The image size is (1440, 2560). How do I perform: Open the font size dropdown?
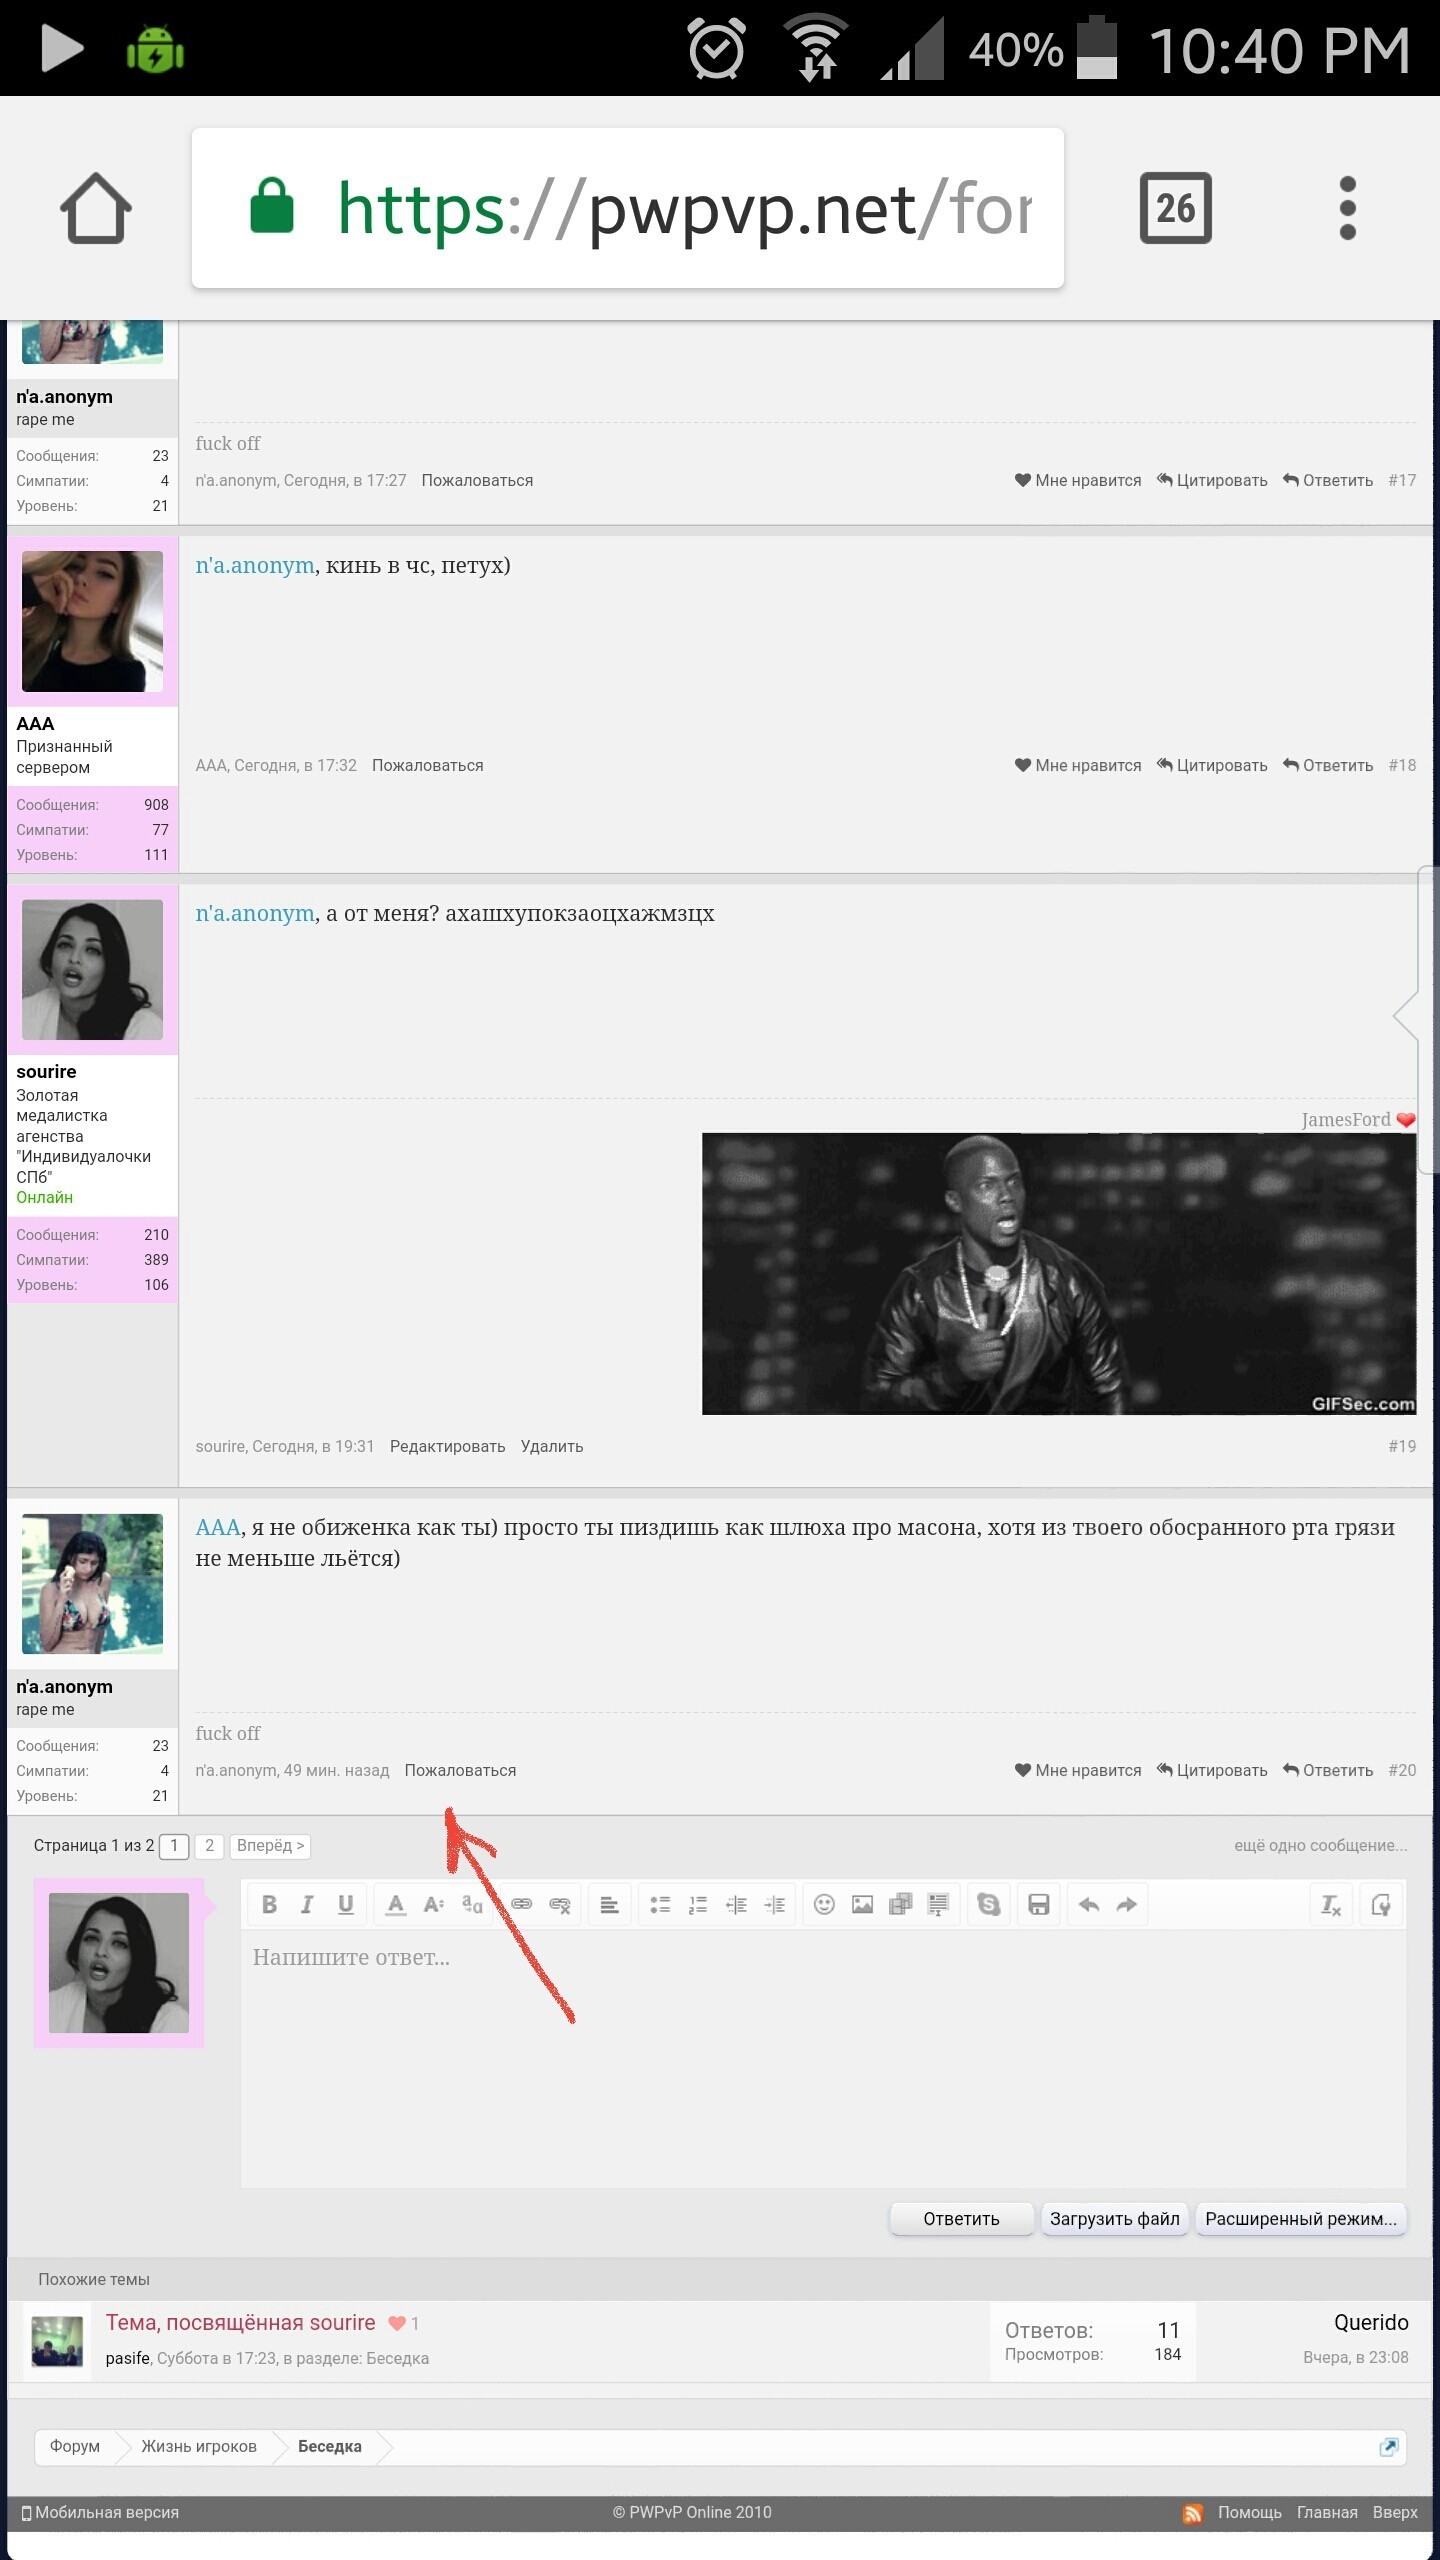[x=434, y=1905]
